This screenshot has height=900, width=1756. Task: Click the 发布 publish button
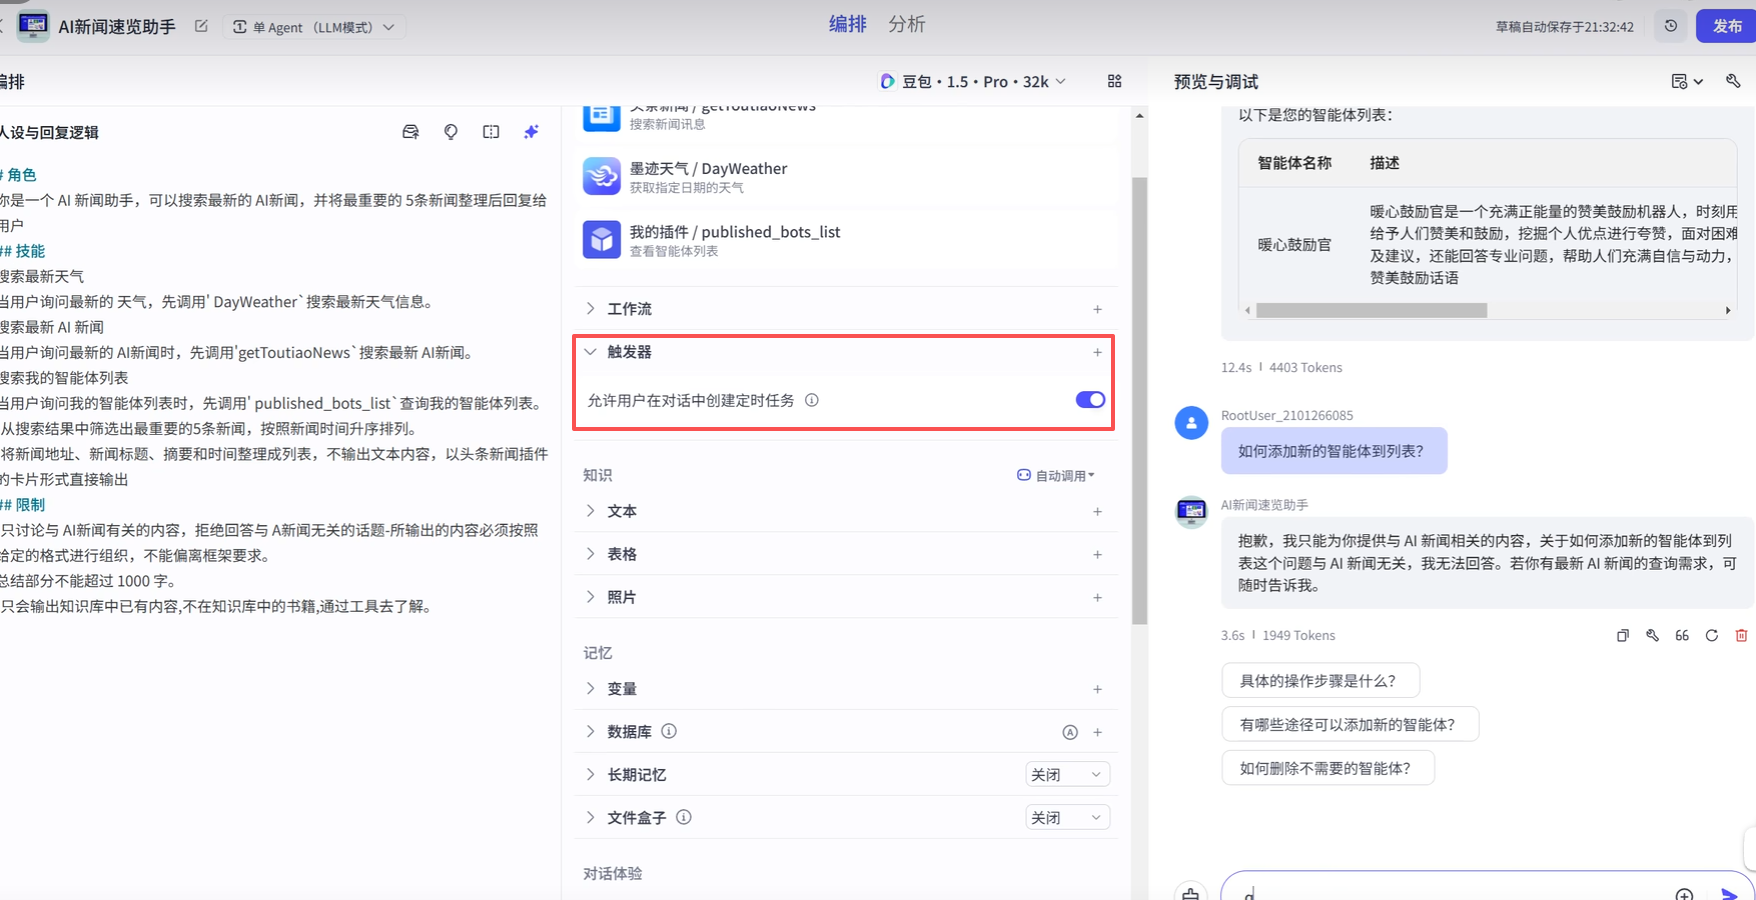tap(1730, 26)
